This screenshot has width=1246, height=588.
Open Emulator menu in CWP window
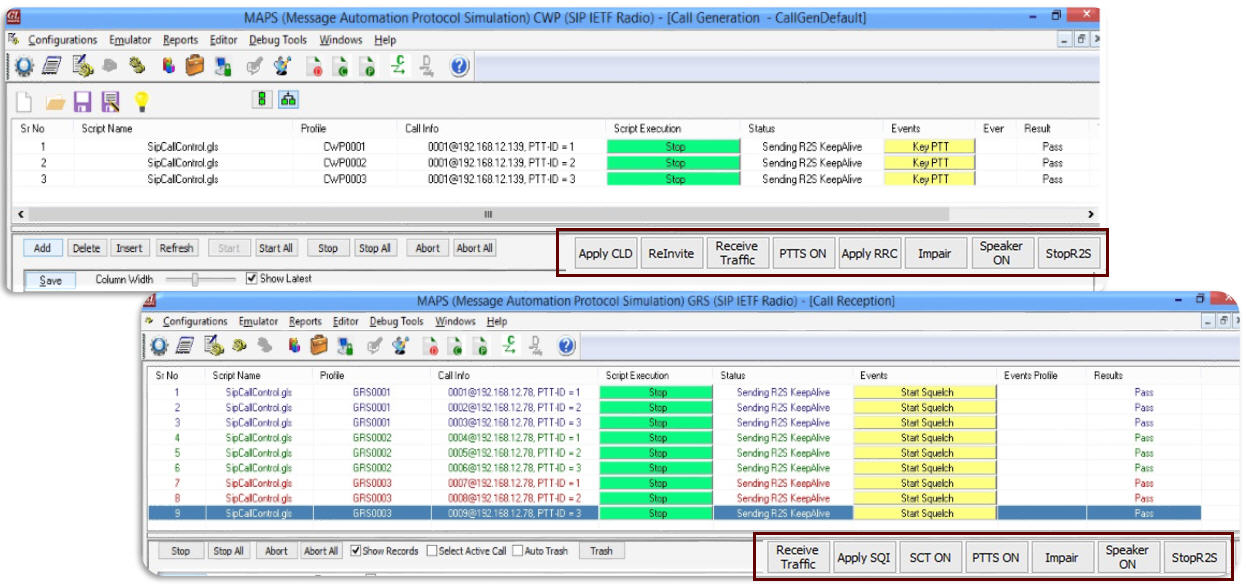(130, 40)
